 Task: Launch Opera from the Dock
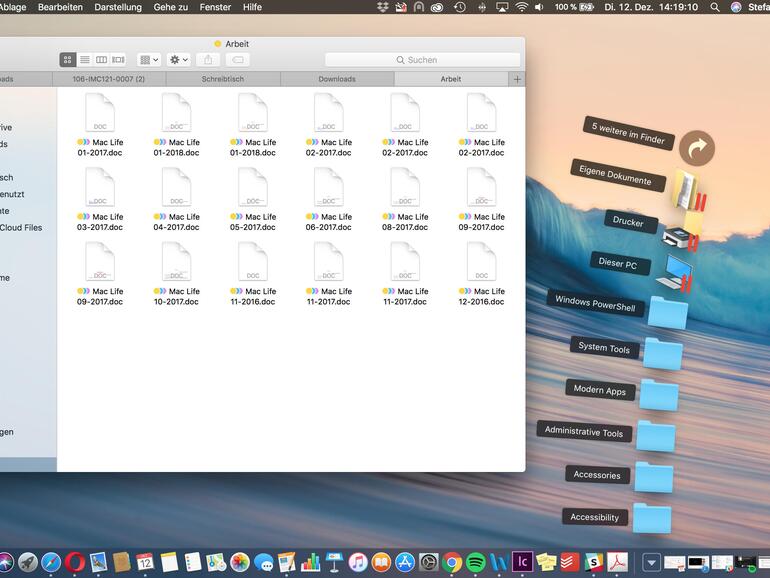point(75,562)
